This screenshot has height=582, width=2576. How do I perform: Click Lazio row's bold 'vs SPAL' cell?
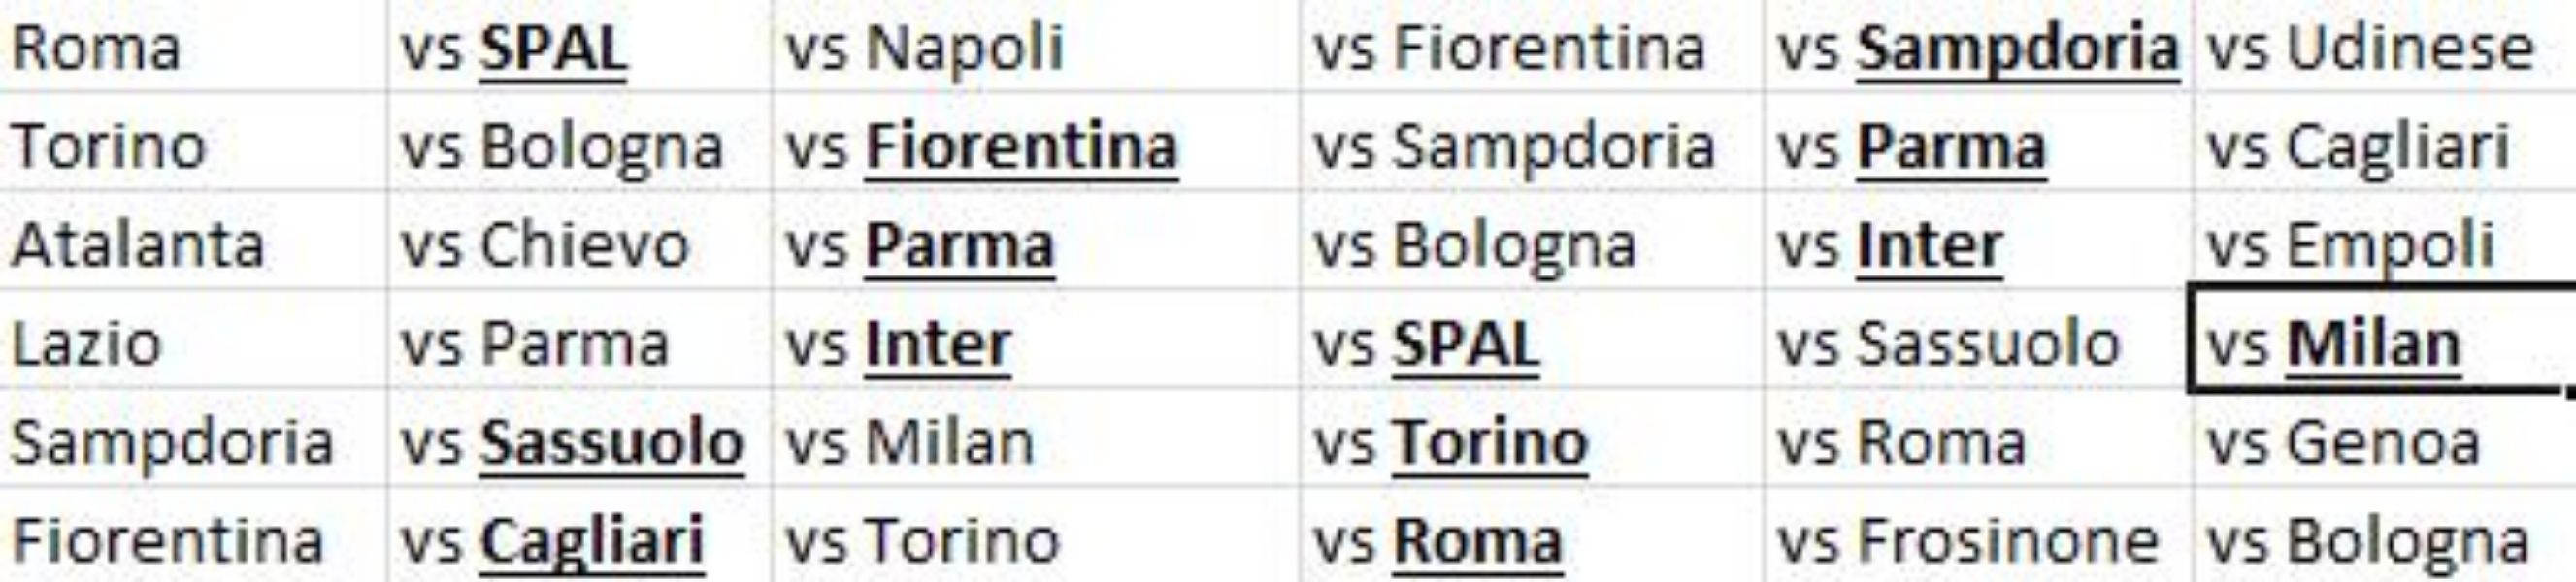point(1426,344)
